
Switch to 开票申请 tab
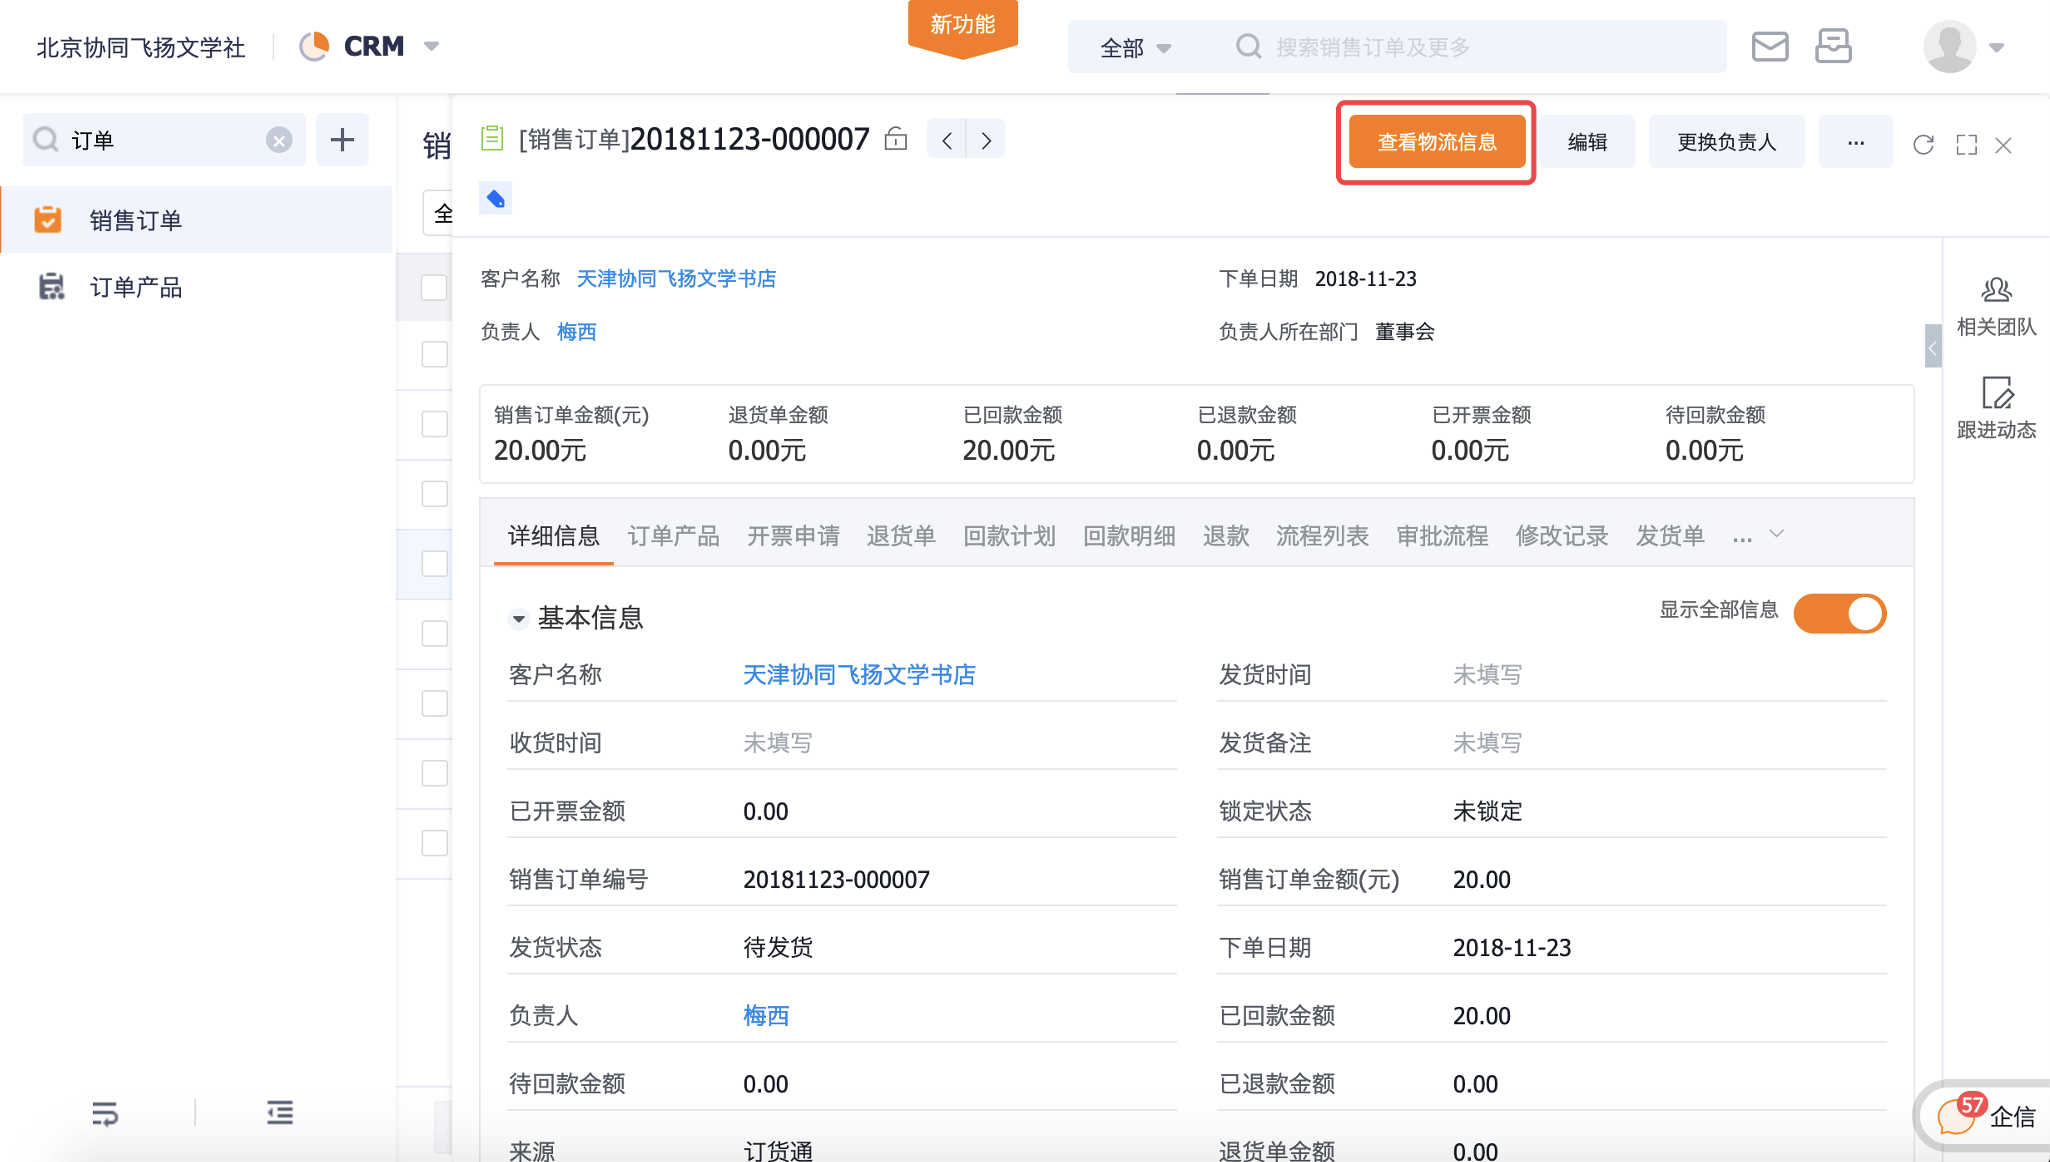click(x=793, y=536)
